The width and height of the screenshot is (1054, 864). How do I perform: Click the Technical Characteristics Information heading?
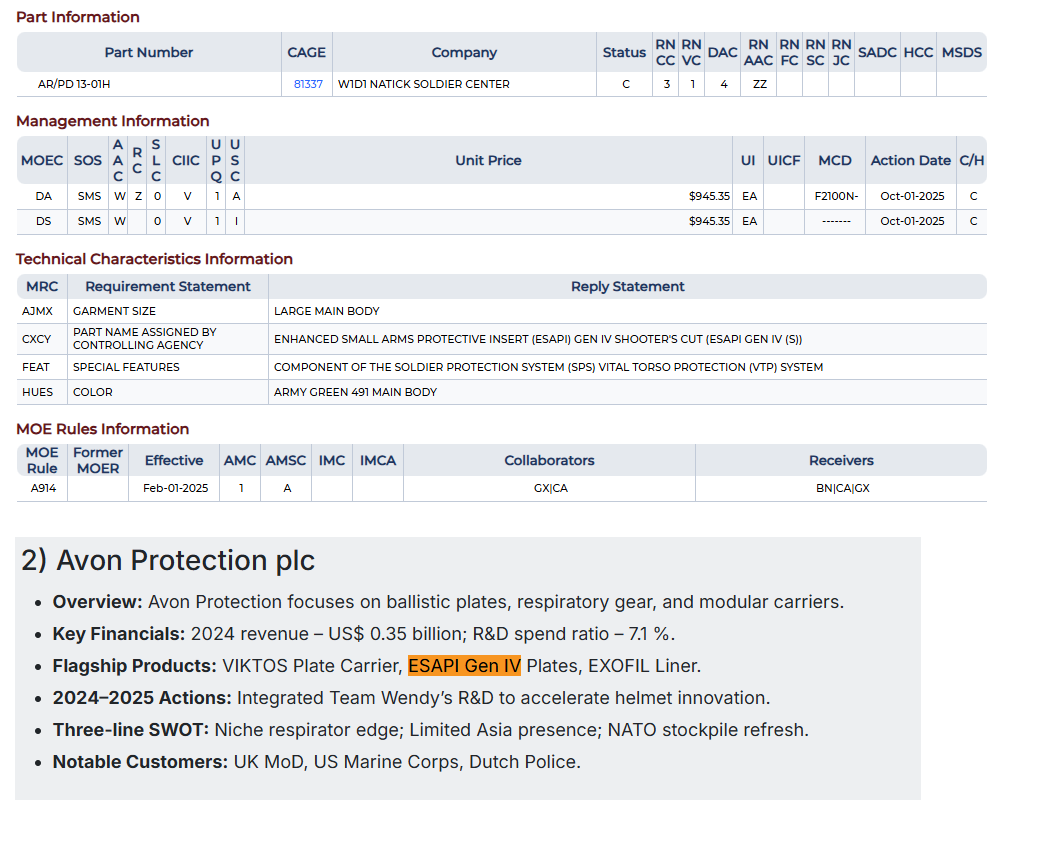(x=155, y=259)
